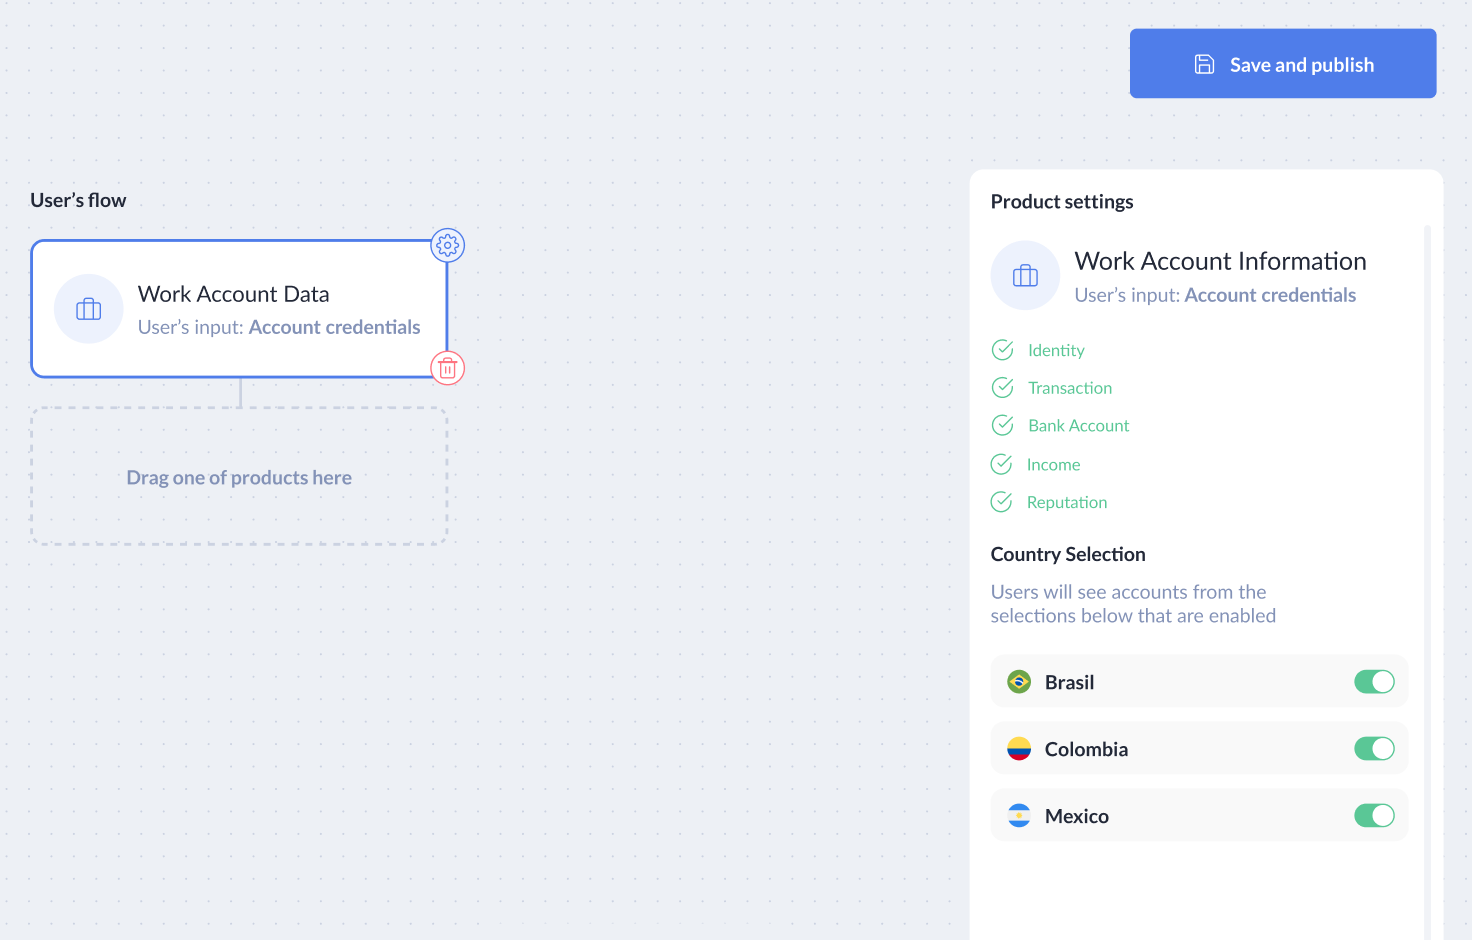Click the 'Bank Account' label
This screenshot has width=1472, height=940.
[x=1078, y=426]
